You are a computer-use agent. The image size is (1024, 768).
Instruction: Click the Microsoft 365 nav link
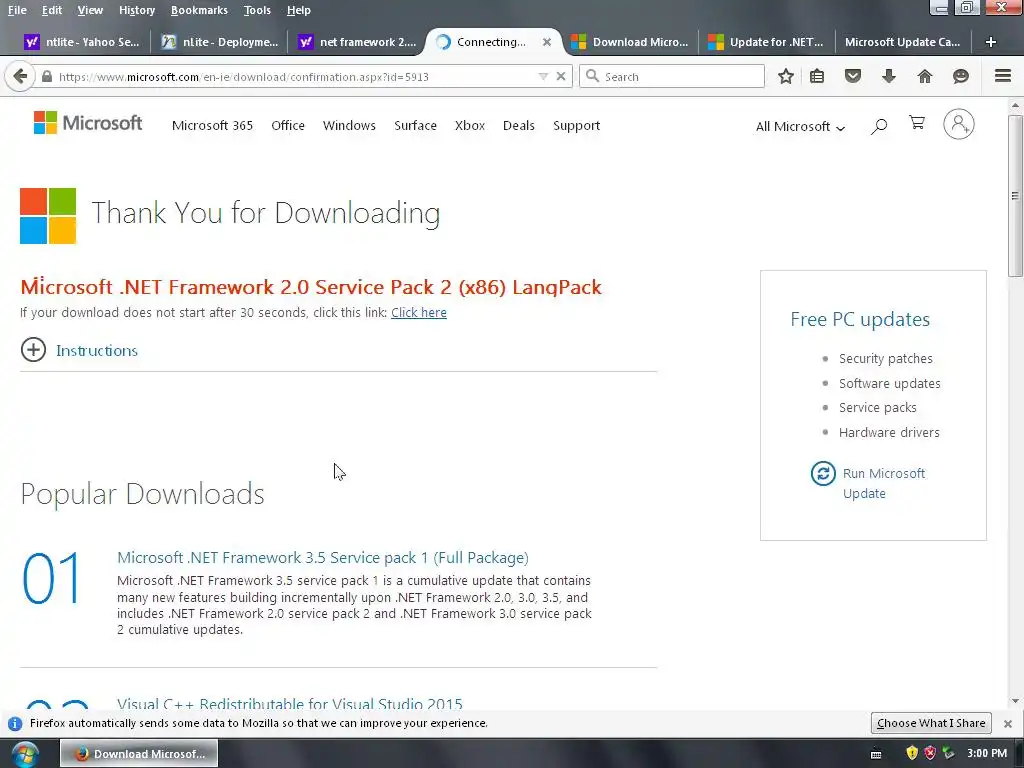212,125
